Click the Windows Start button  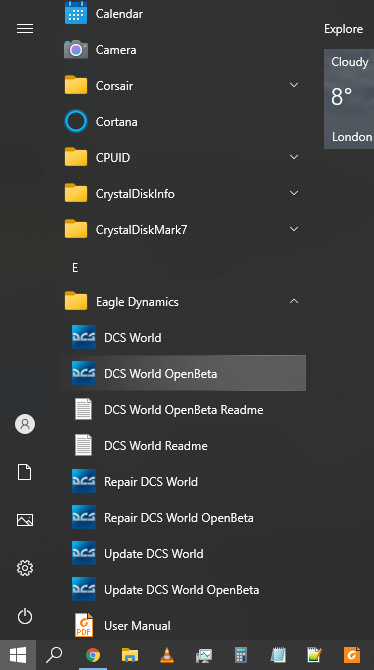tap(18, 655)
